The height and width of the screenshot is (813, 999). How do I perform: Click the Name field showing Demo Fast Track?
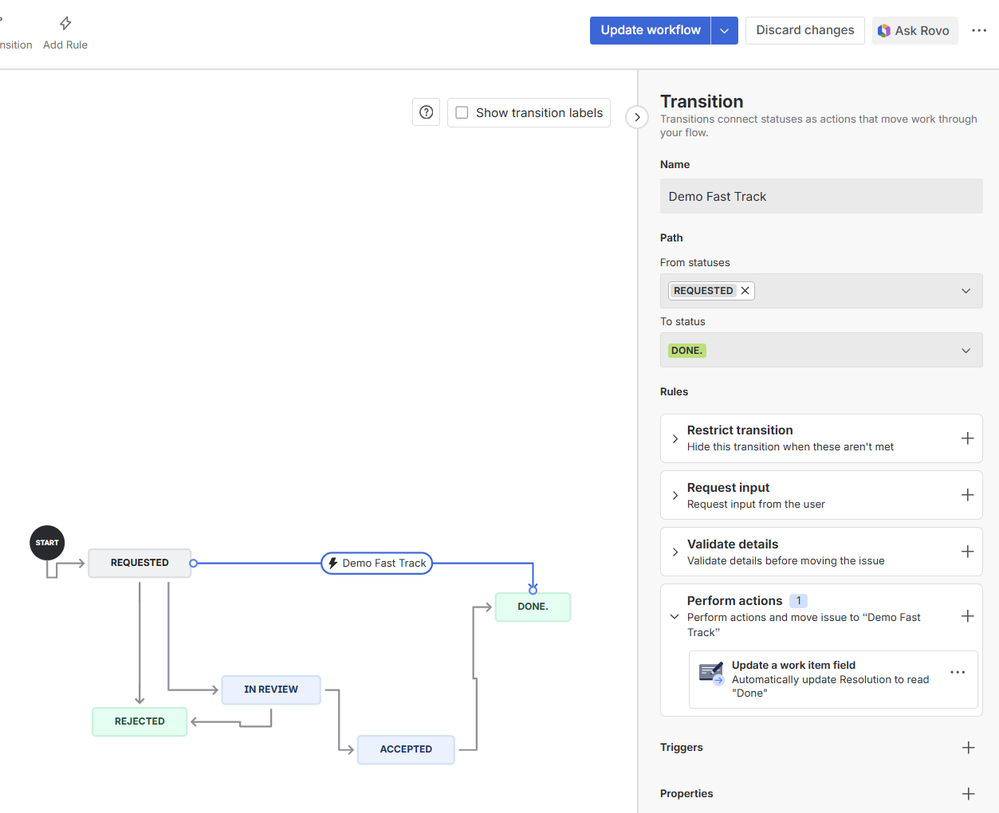pos(820,196)
